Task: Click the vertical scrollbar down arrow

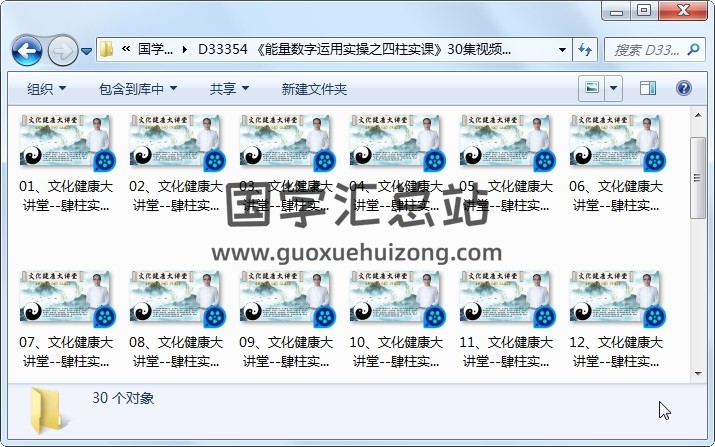Action: pyautogui.click(x=697, y=373)
